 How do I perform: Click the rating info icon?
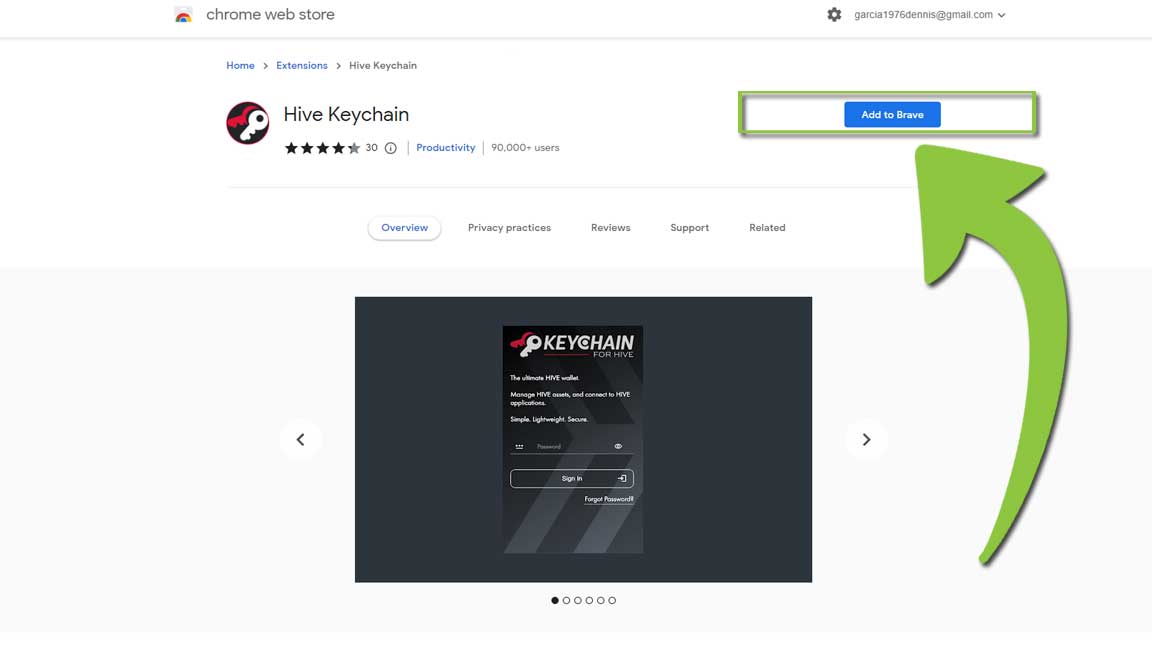point(391,148)
